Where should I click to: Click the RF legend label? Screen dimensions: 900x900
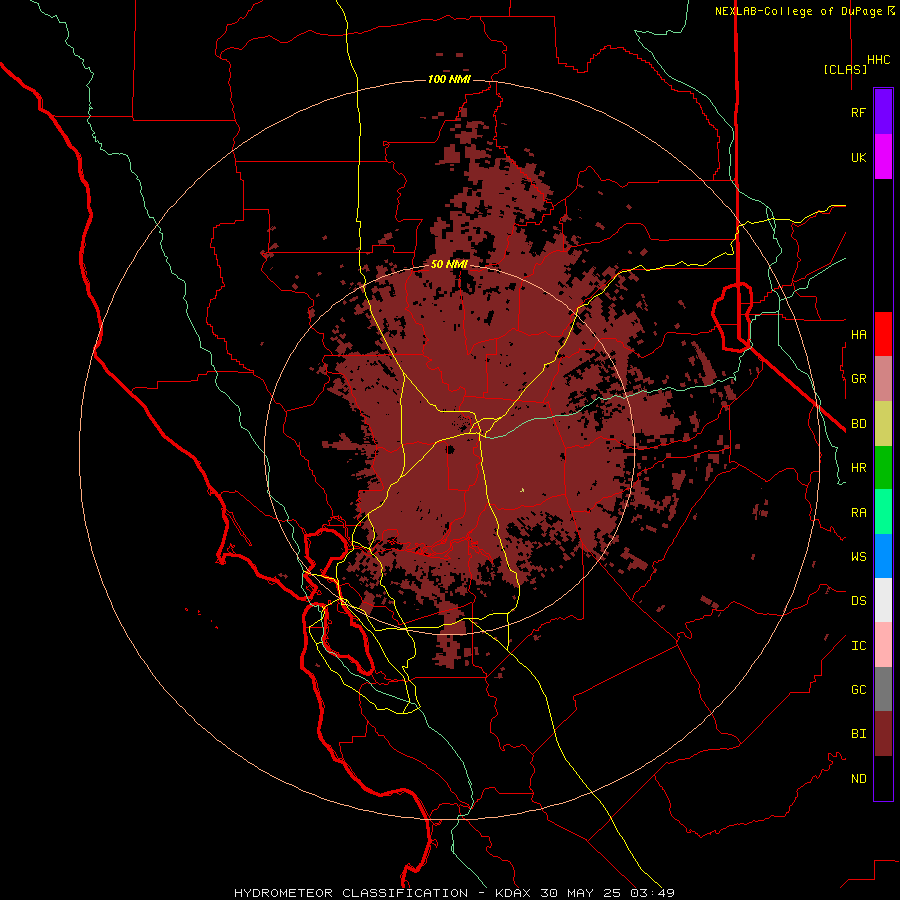(x=859, y=112)
